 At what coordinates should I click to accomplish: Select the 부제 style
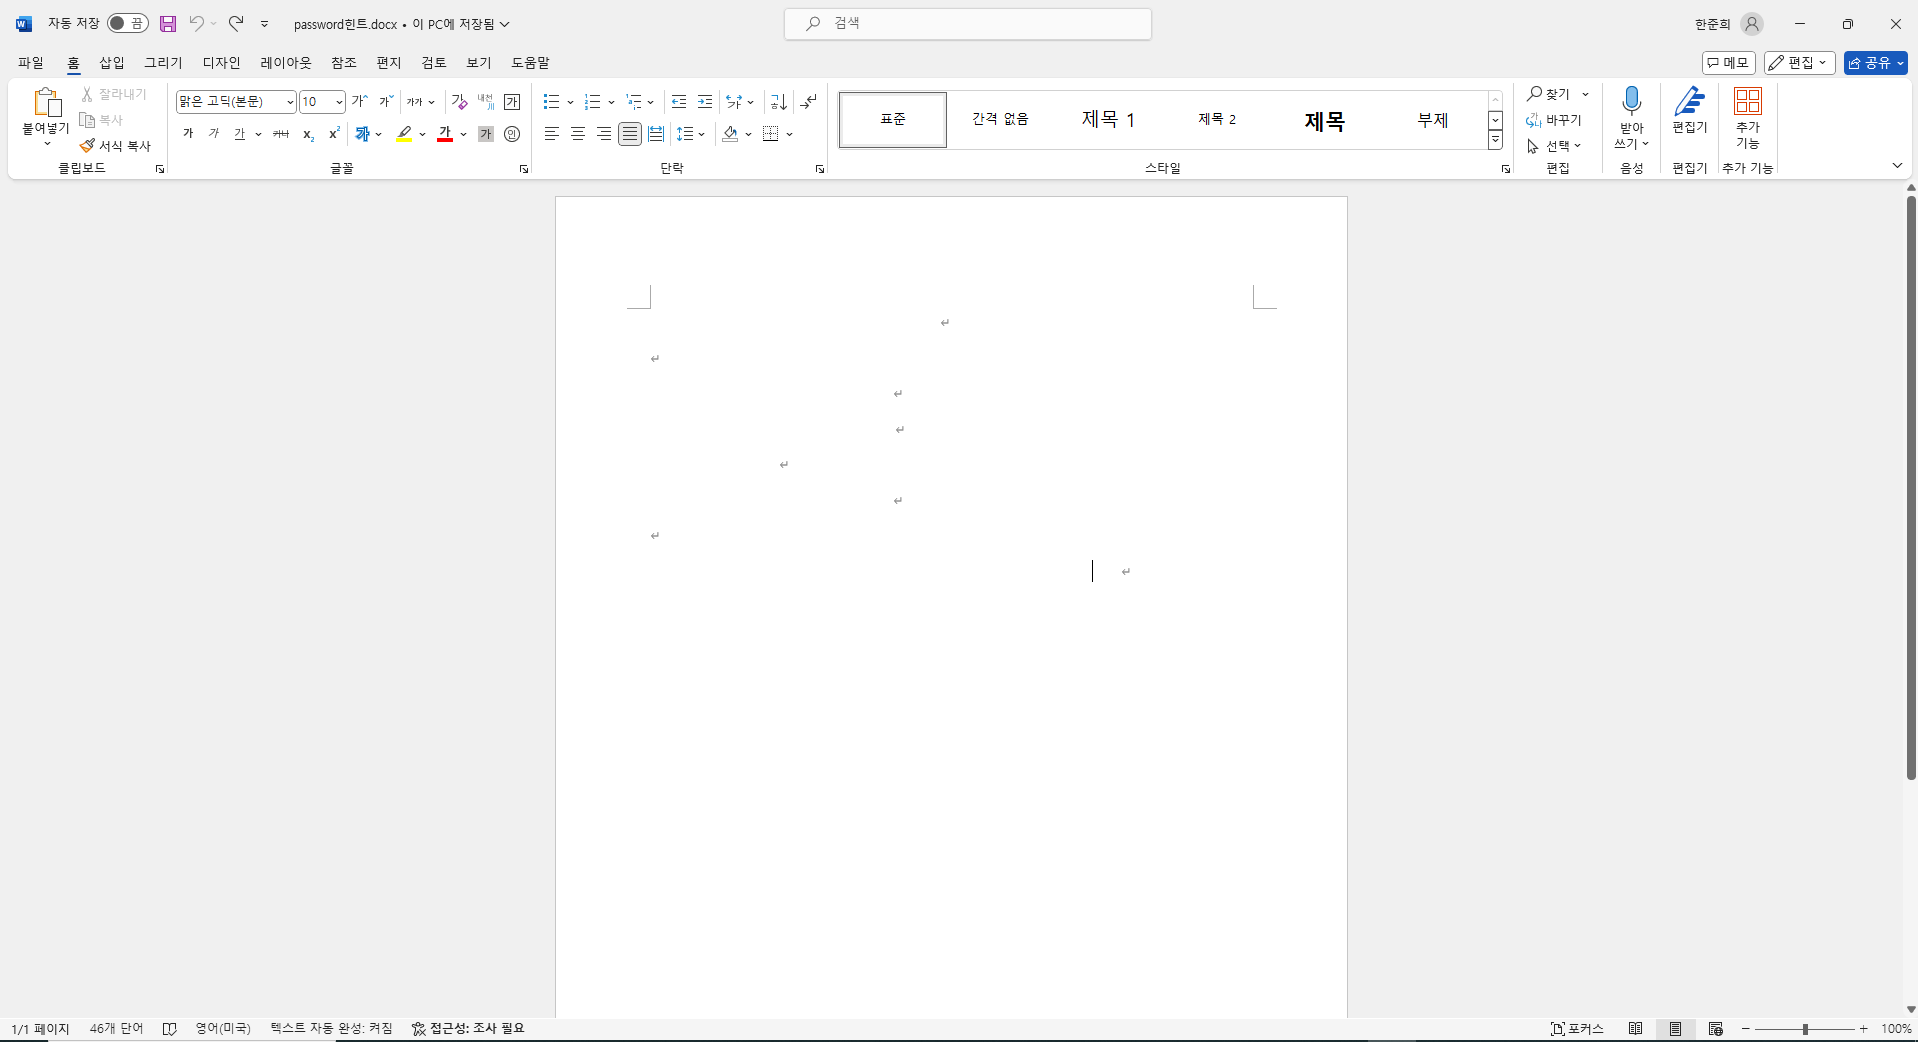(x=1432, y=120)
